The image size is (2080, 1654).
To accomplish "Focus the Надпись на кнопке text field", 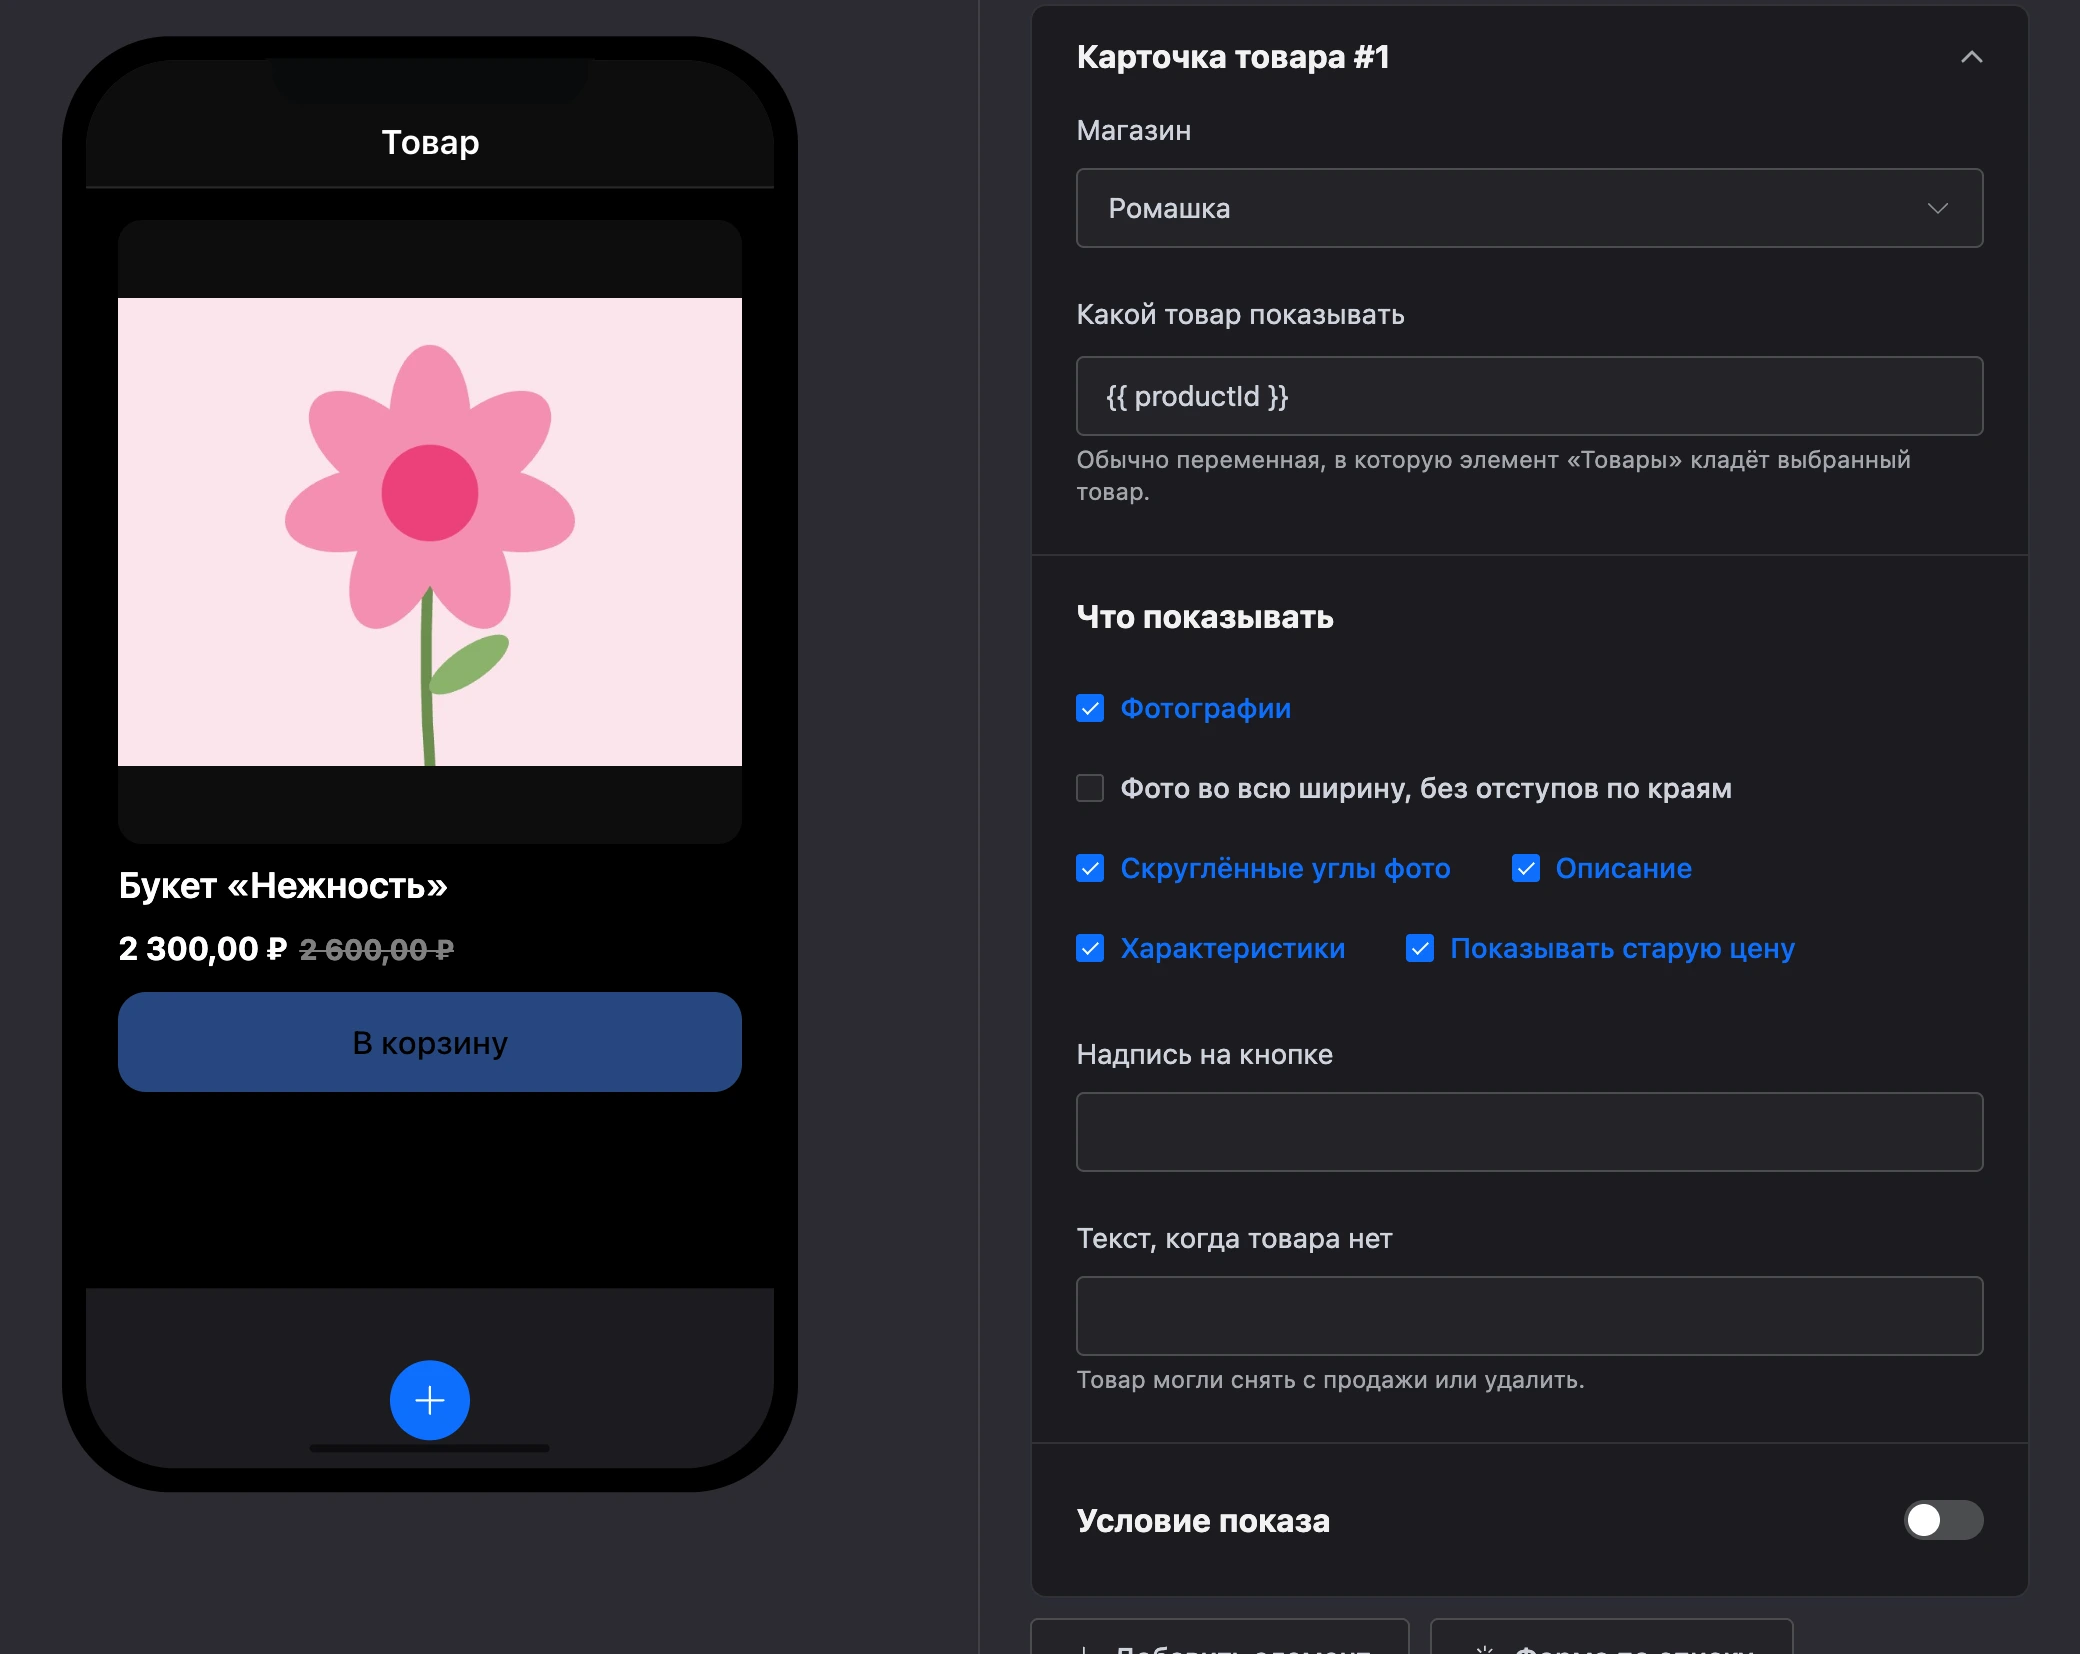I will click(1529, 1132).
